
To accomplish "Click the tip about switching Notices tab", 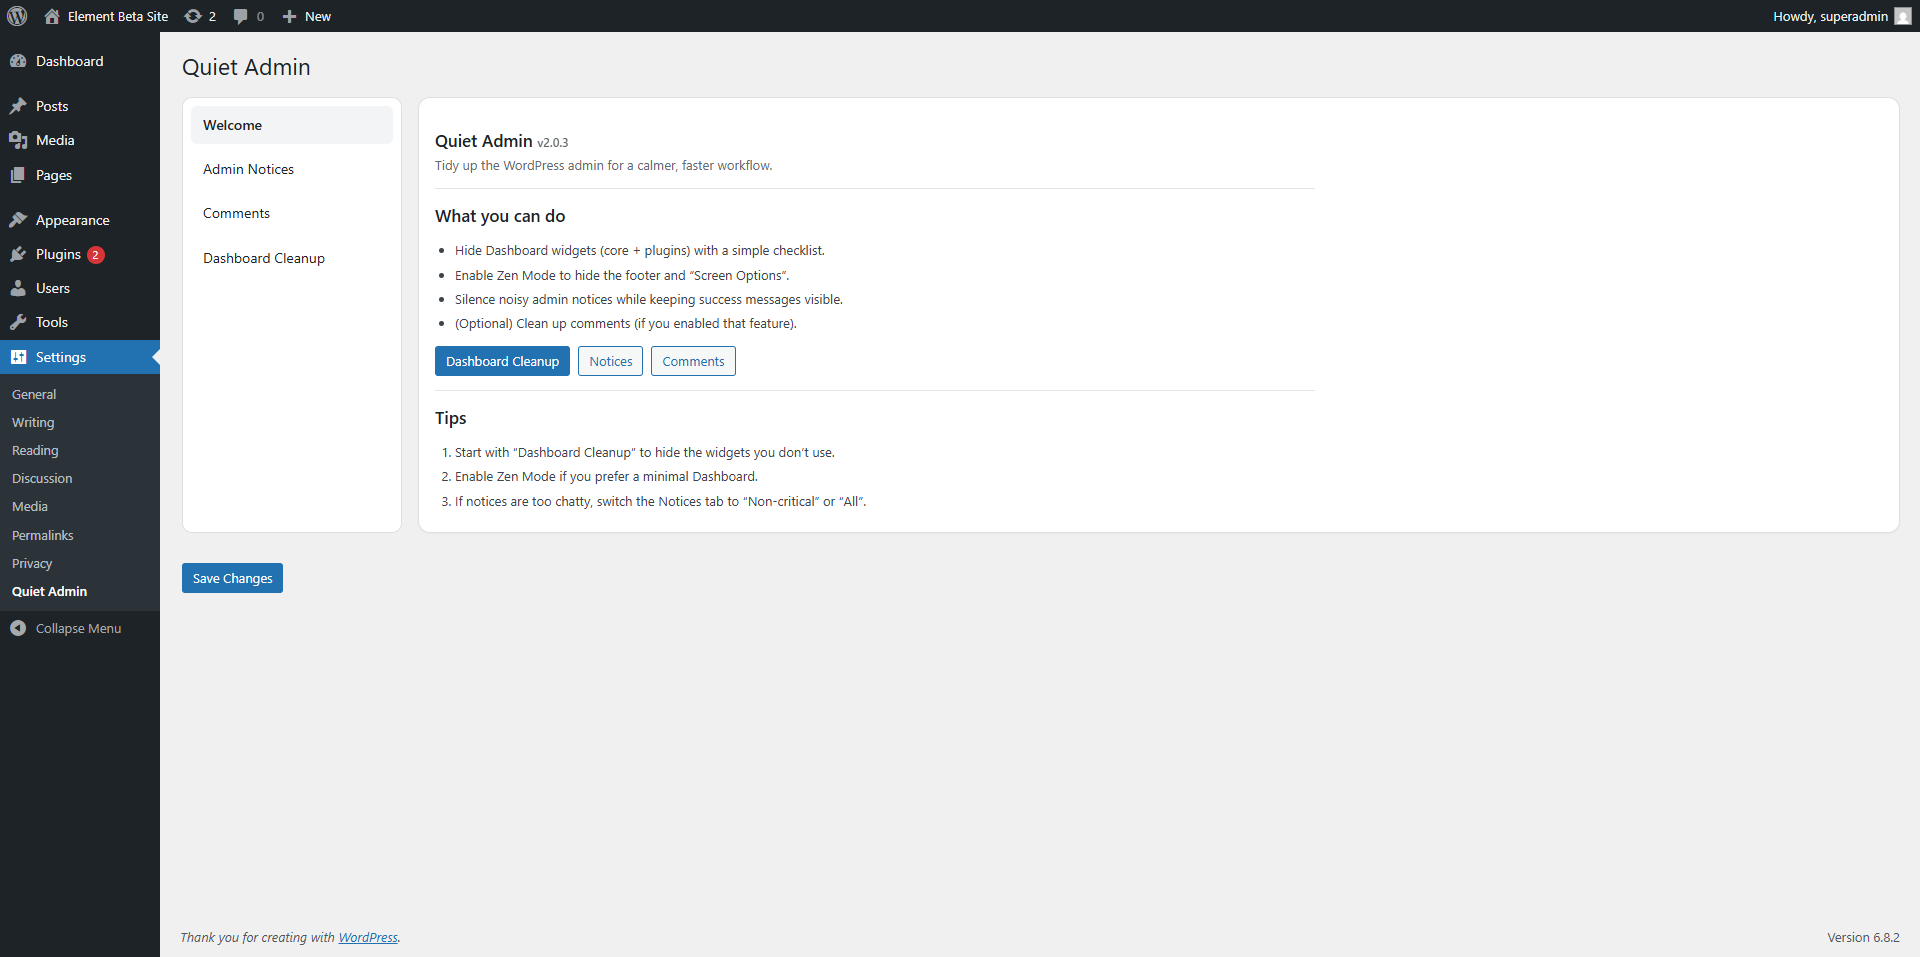I will 661,501.
